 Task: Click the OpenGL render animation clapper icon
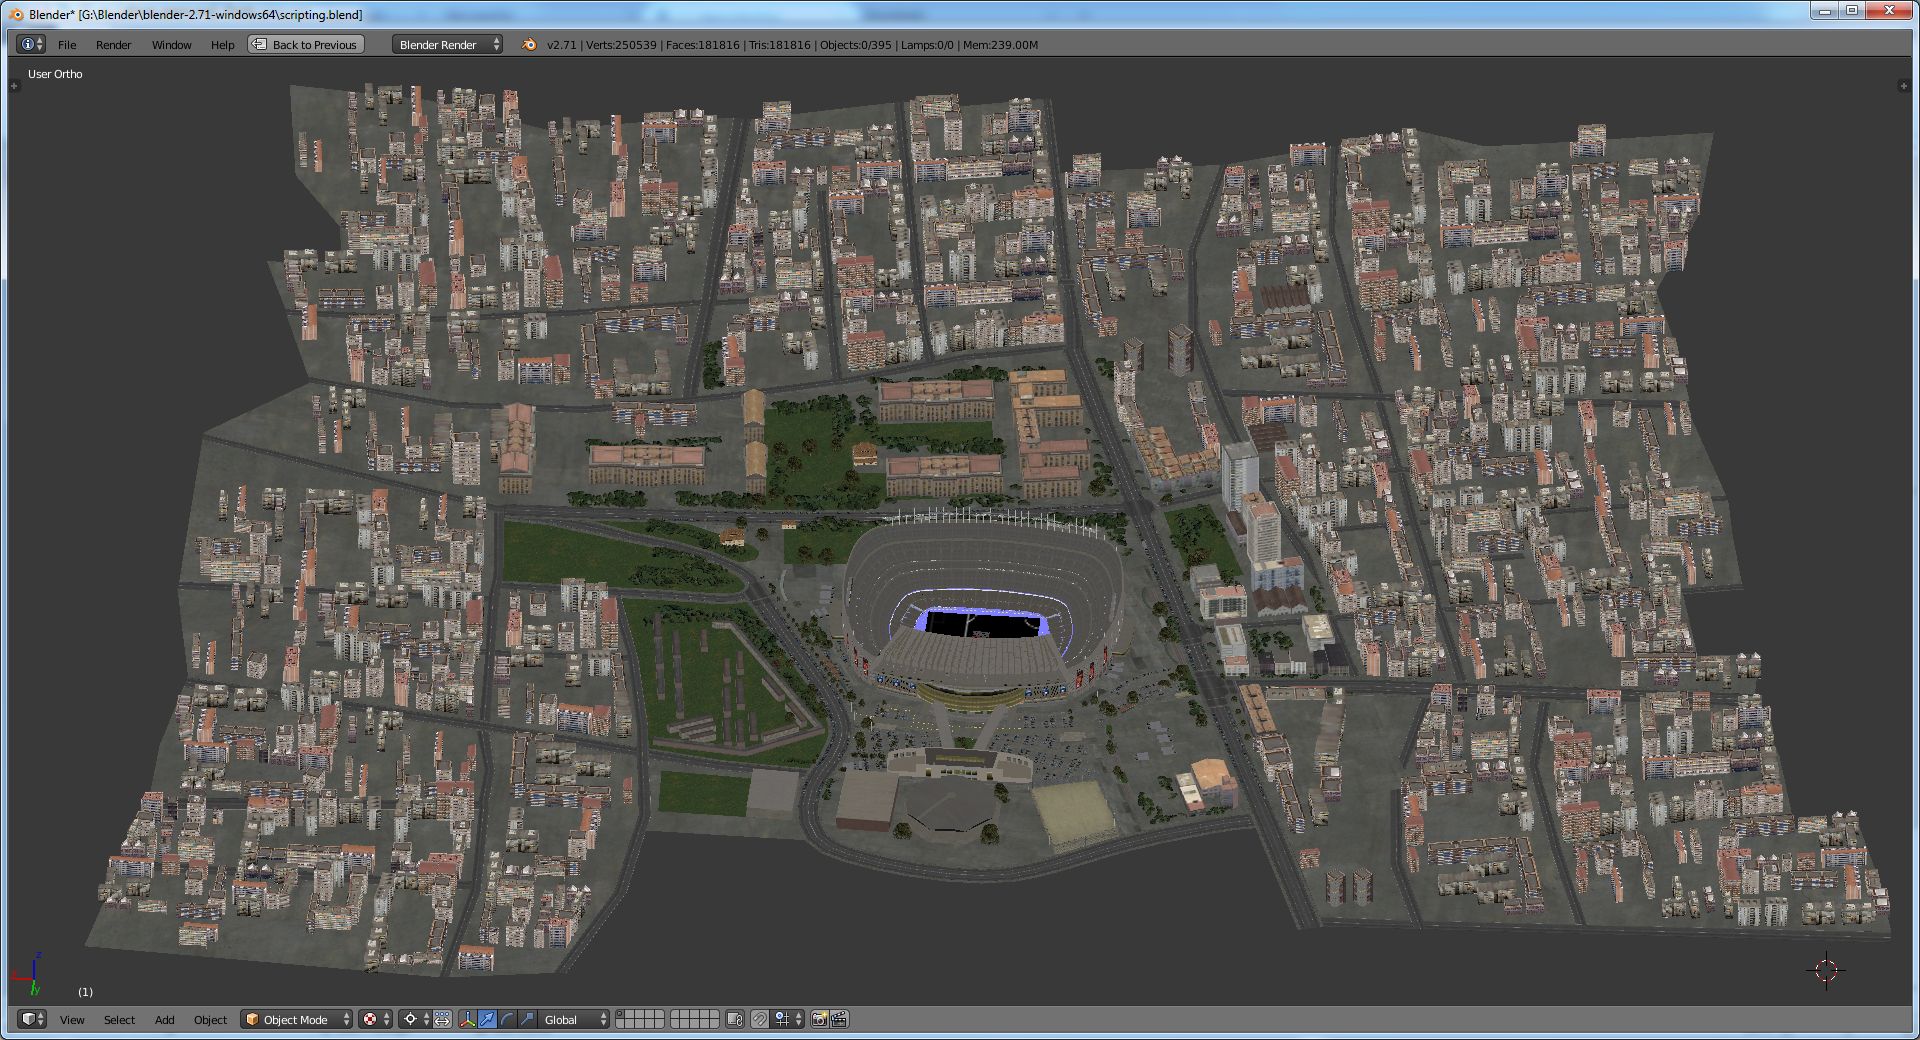tap(839, 1019)
